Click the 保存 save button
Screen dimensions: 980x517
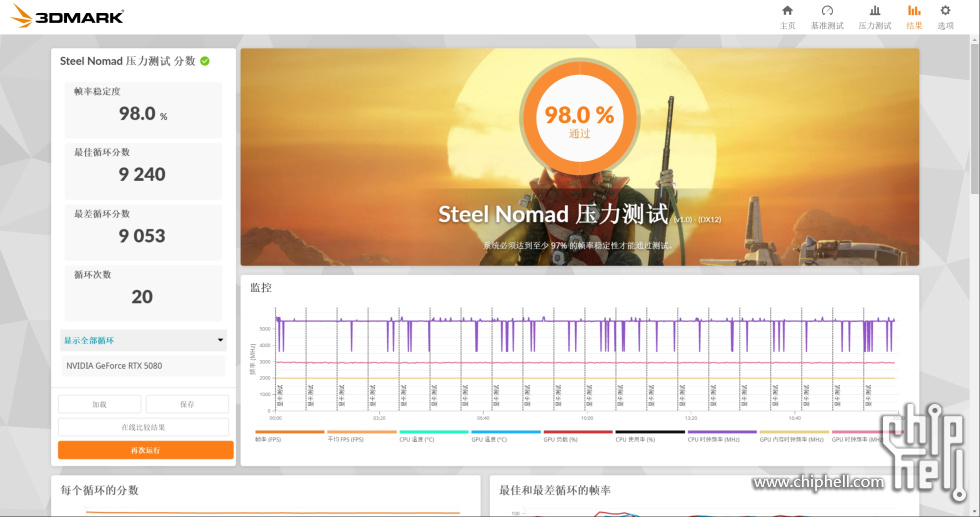click(x=187, y=404)
